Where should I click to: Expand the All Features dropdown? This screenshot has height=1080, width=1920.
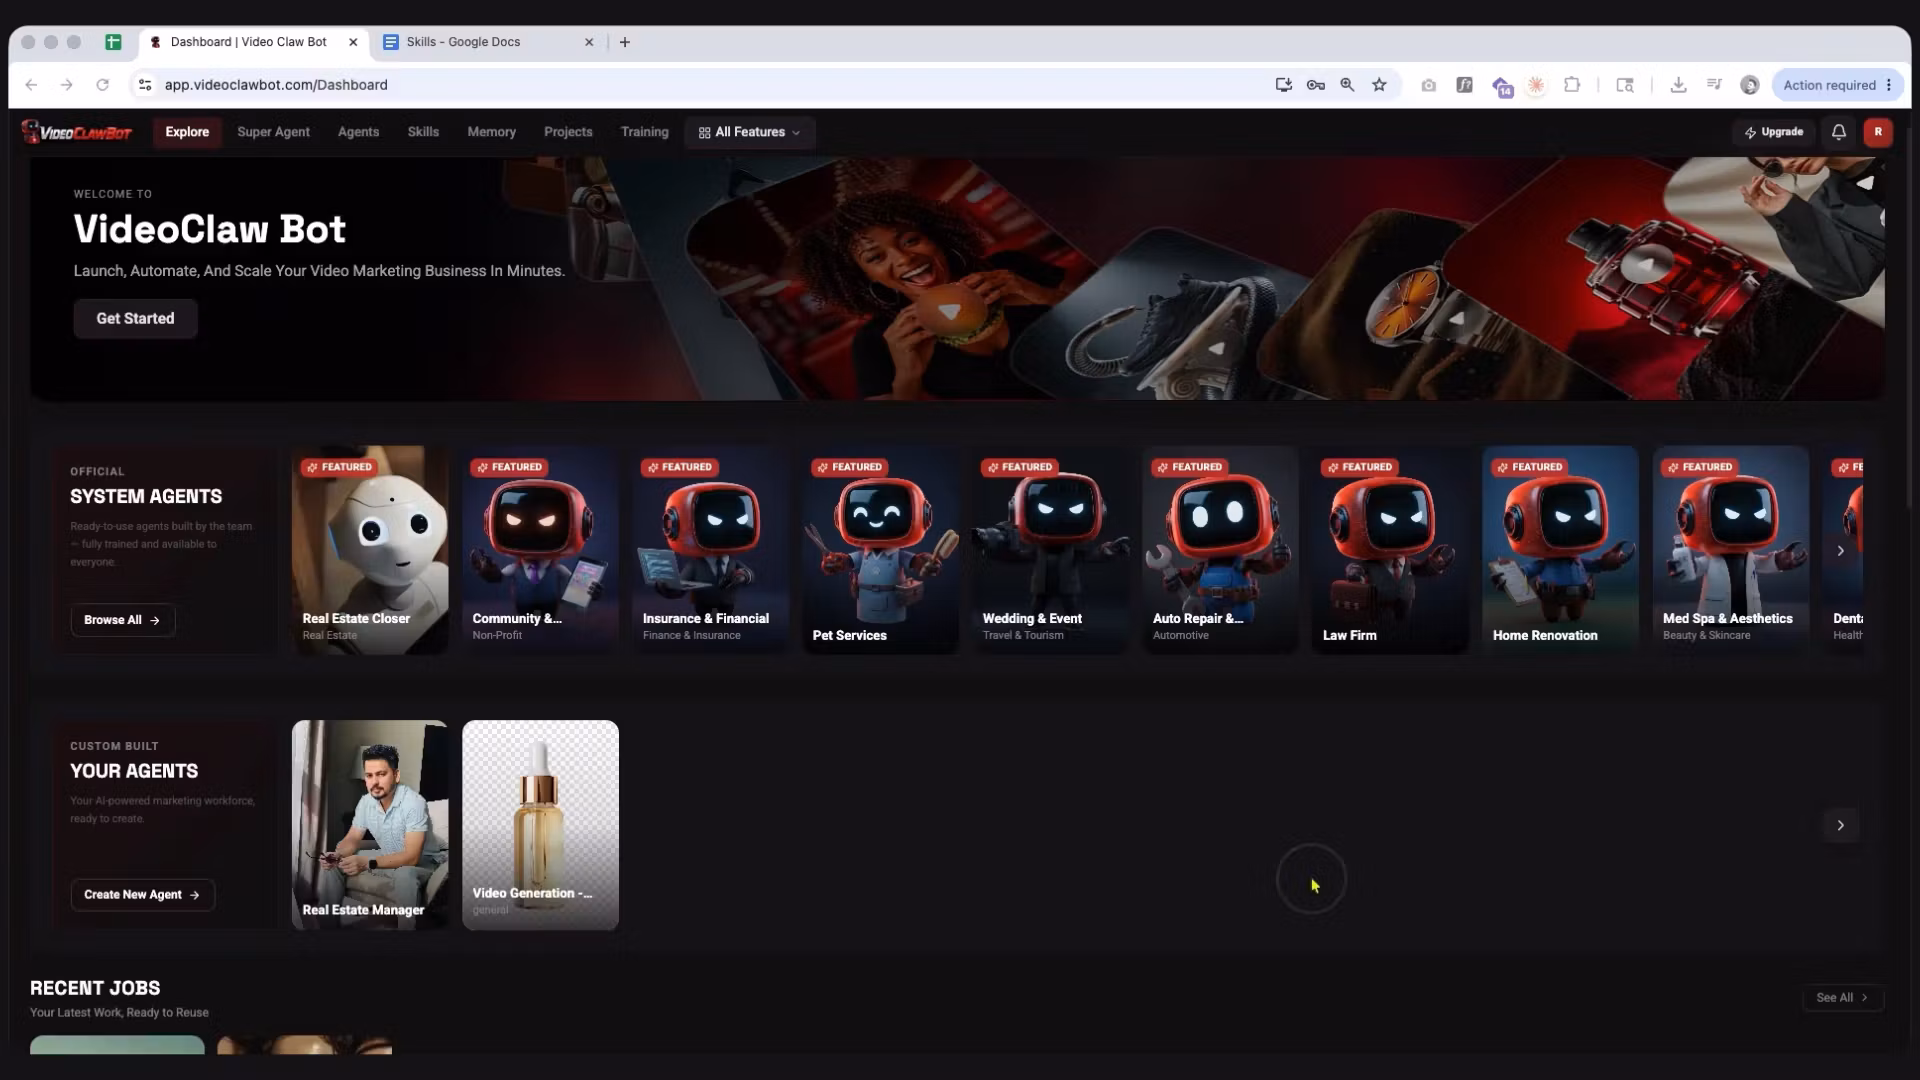coord(749,132)
